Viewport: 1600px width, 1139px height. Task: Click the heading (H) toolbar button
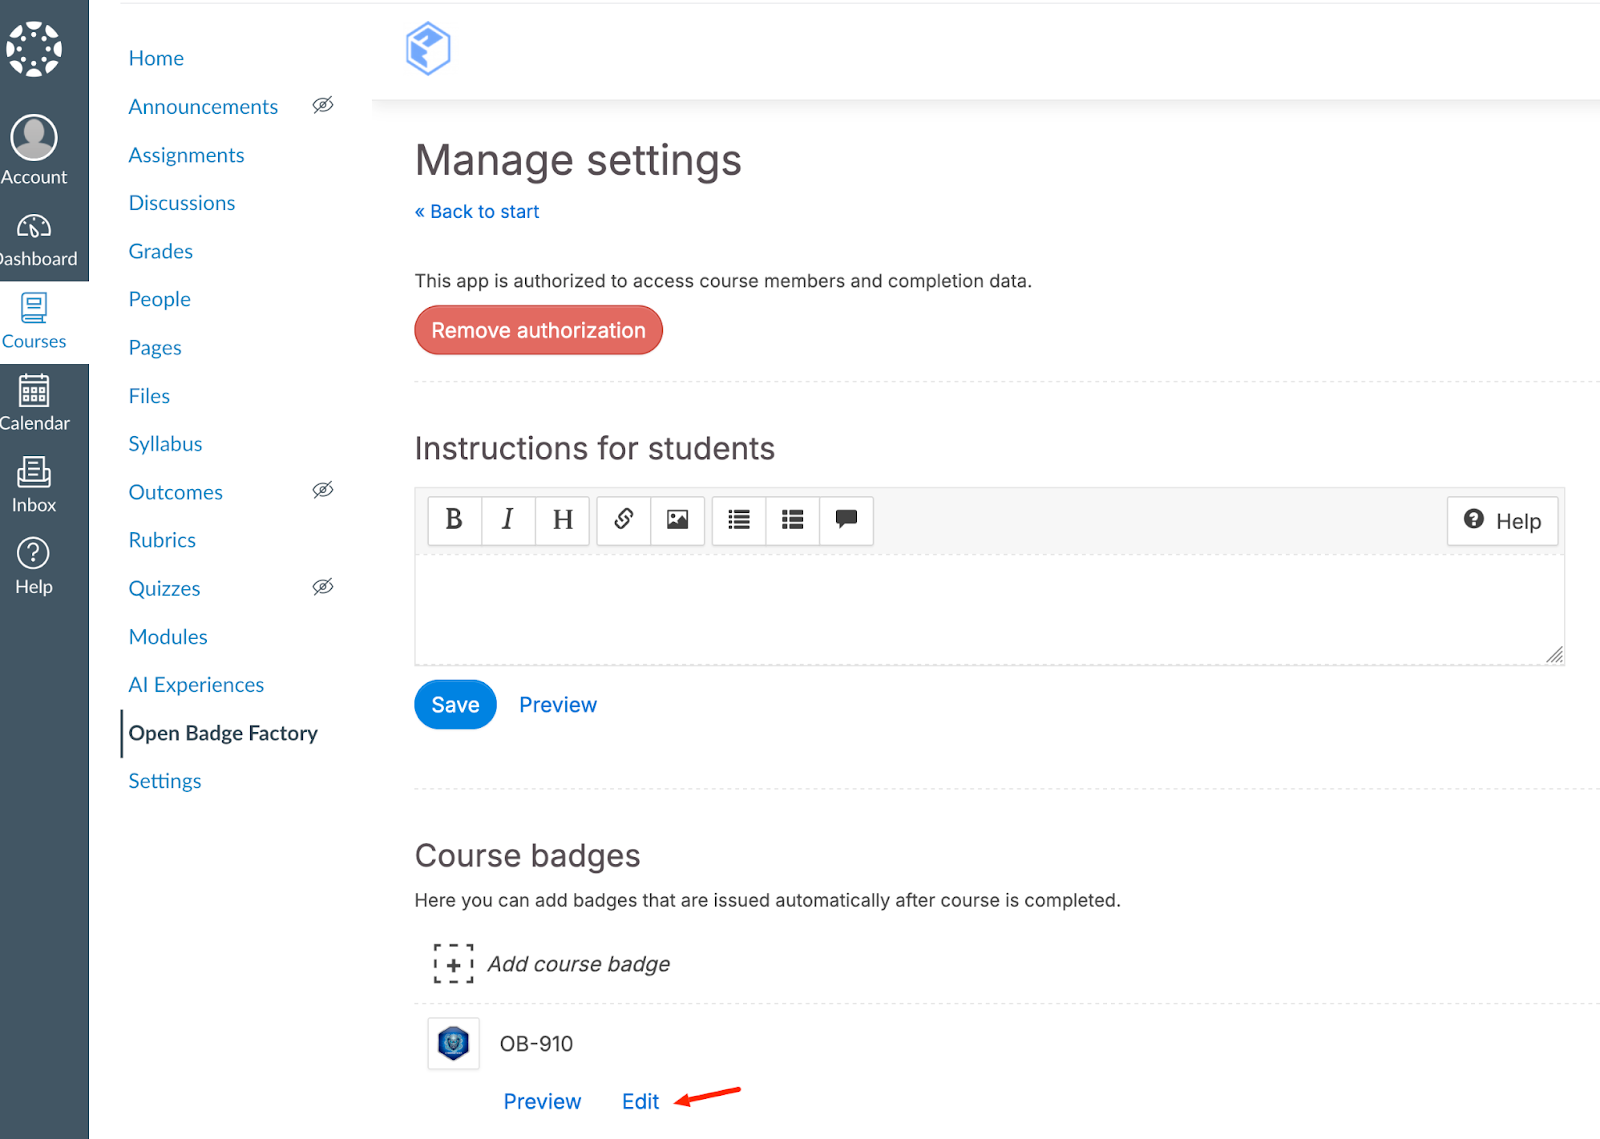(562, 520)
